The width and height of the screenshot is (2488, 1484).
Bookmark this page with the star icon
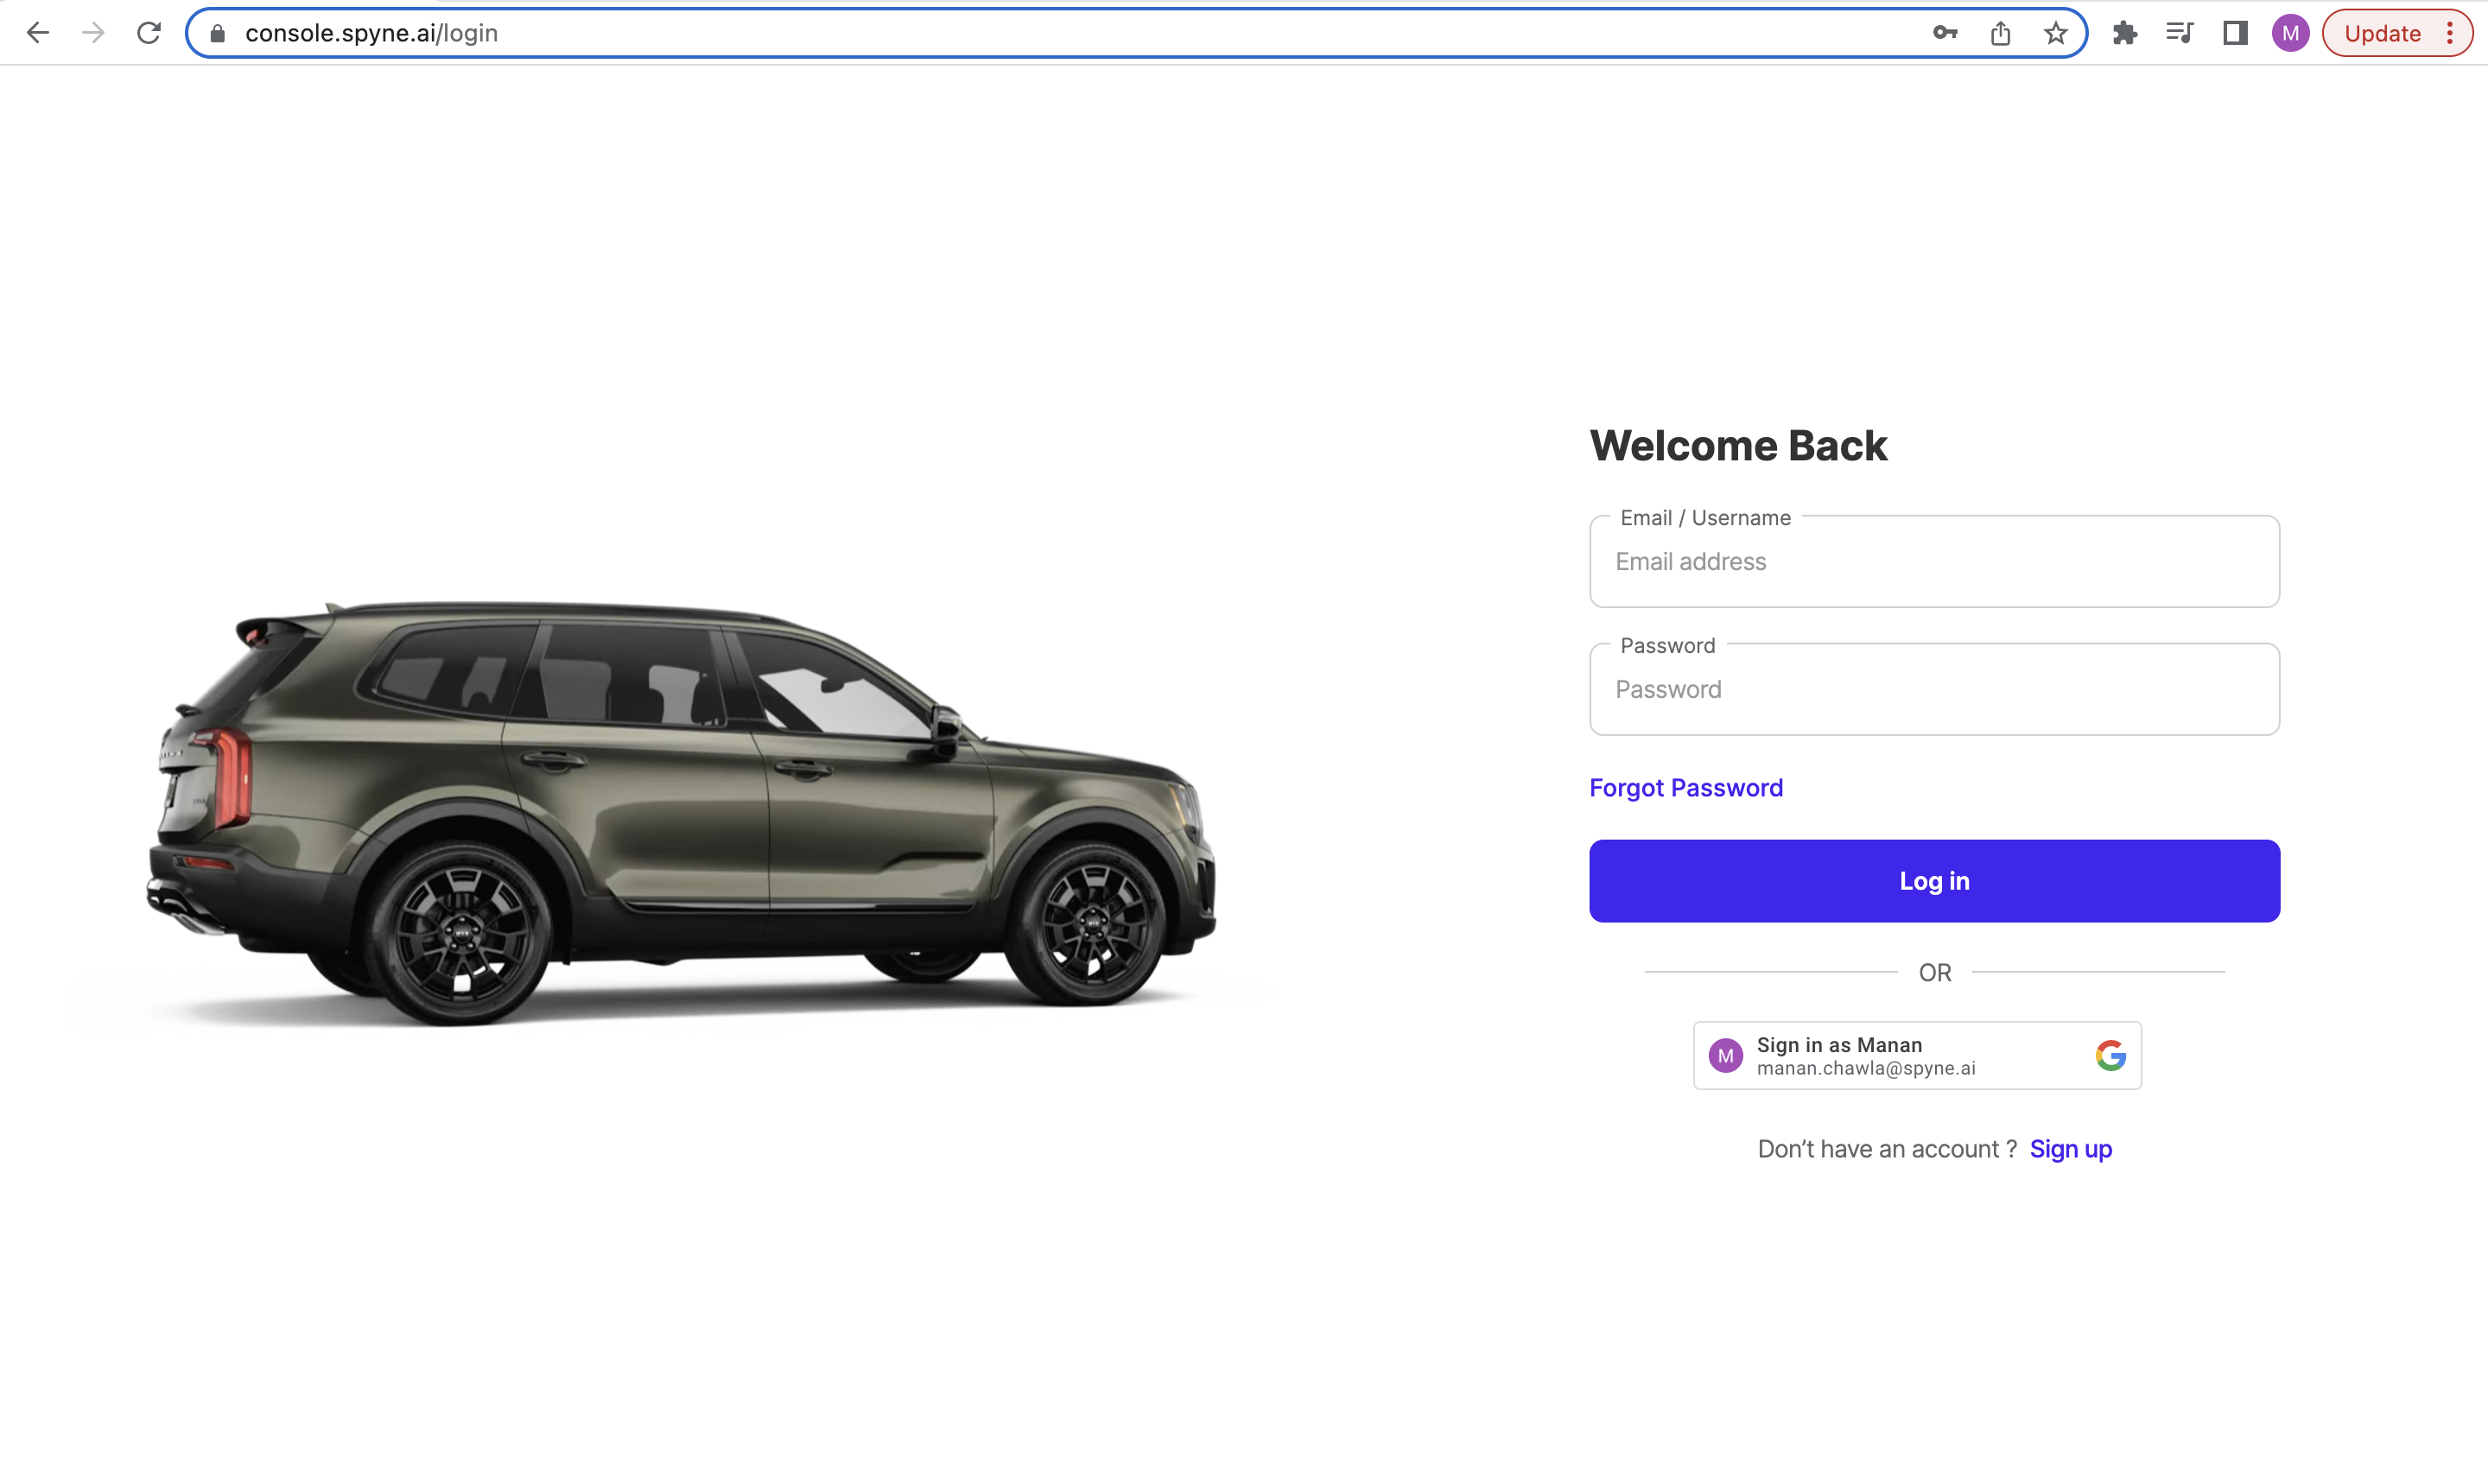point(2056,33)
